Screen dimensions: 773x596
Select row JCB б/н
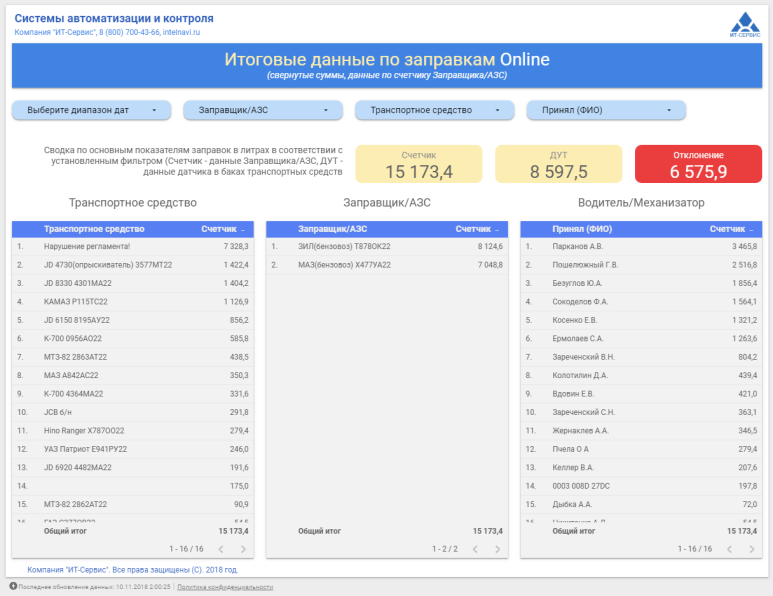[133, 412]
